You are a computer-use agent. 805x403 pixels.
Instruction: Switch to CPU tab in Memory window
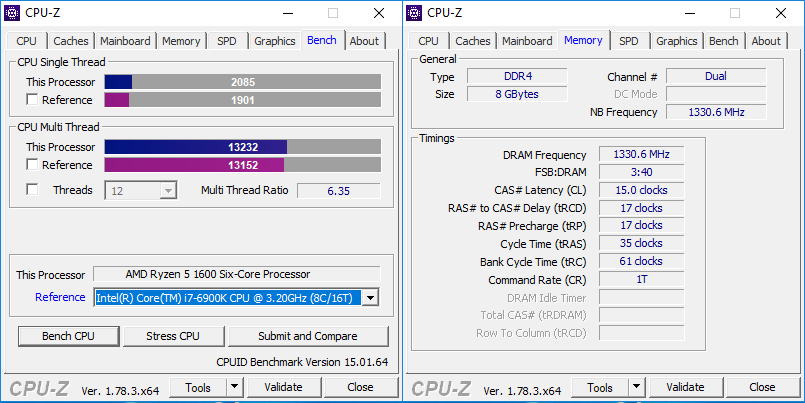tap(428, 41)
